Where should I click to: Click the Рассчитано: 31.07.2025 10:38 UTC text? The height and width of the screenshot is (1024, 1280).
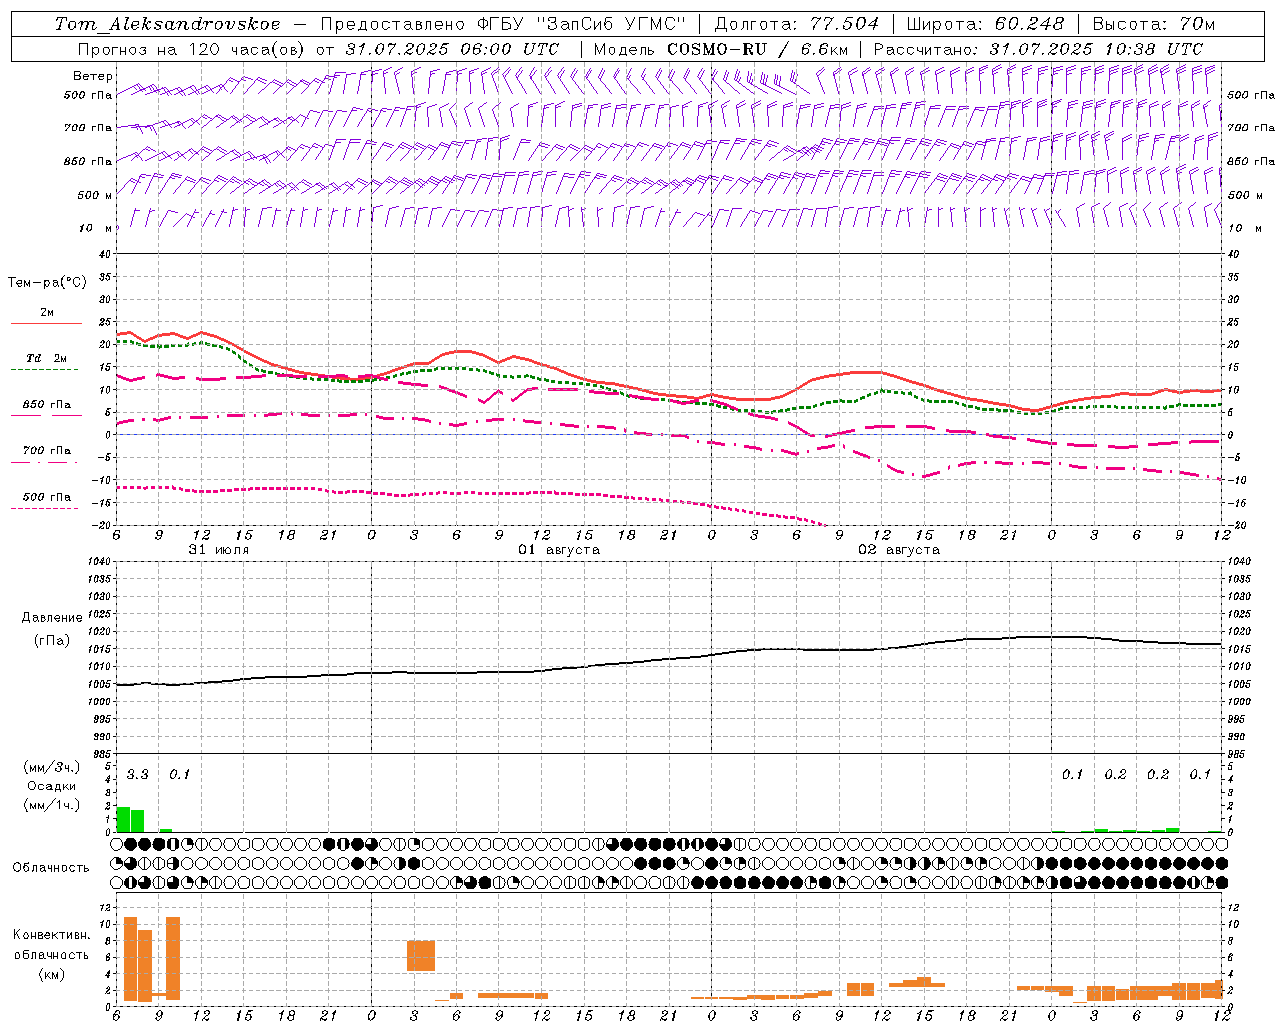point(1038,49)
